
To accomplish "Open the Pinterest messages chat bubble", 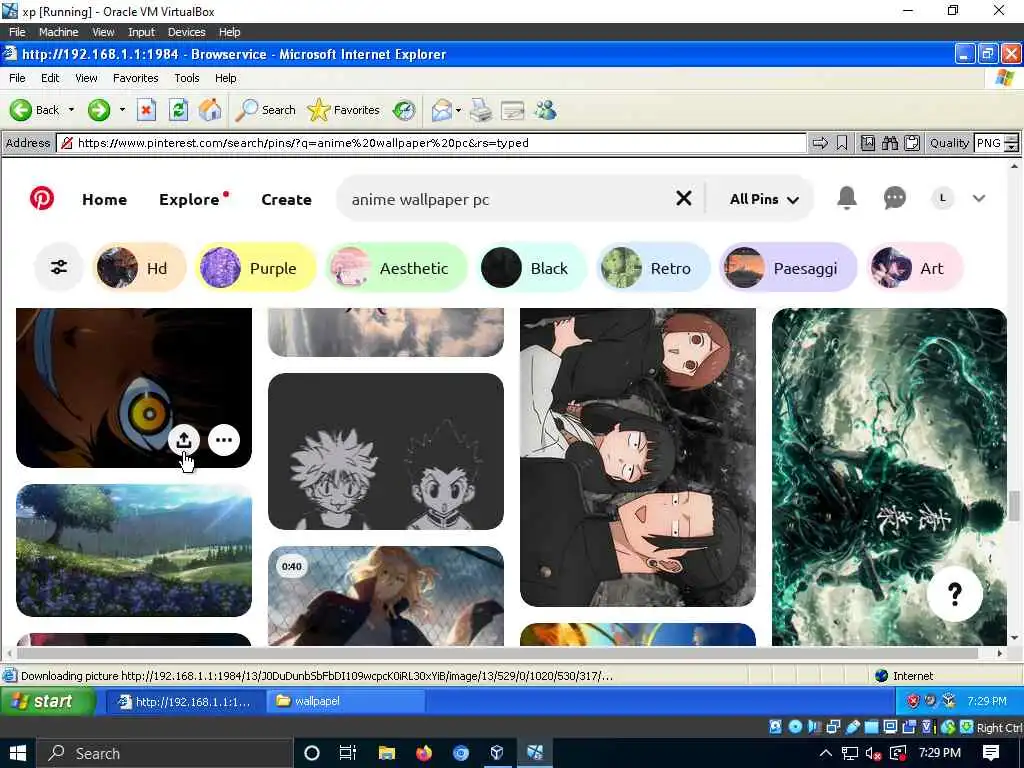I will point(894,198).
